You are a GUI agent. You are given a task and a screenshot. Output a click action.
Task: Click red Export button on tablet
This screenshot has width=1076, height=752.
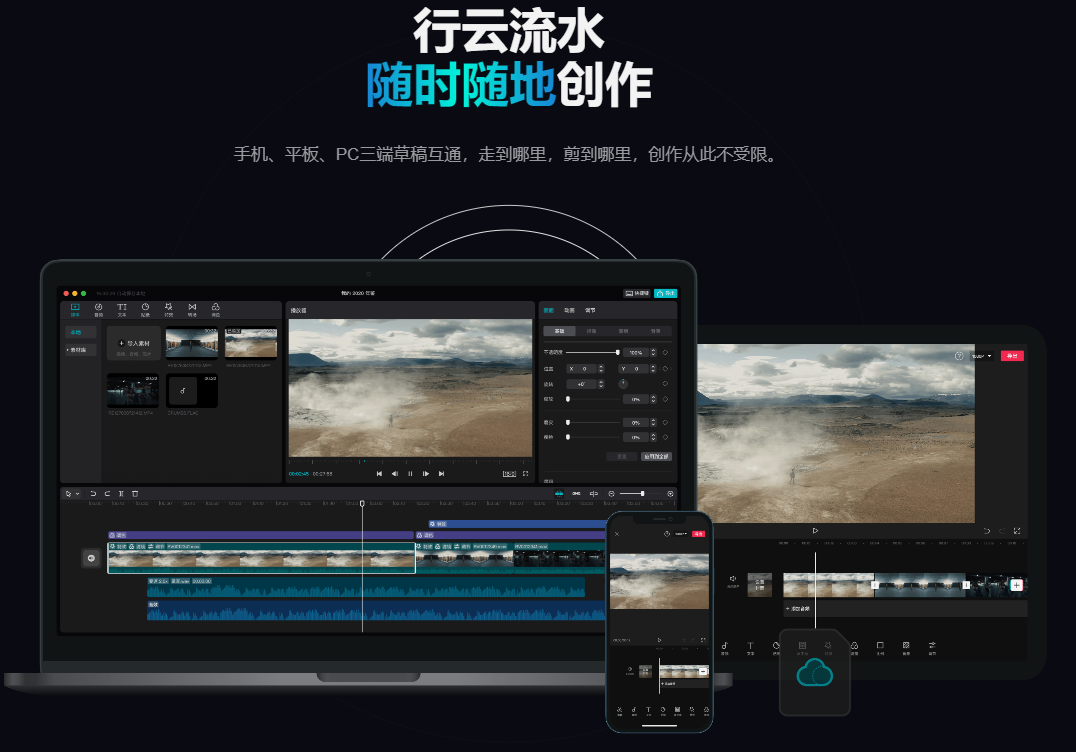[1012, 355]
